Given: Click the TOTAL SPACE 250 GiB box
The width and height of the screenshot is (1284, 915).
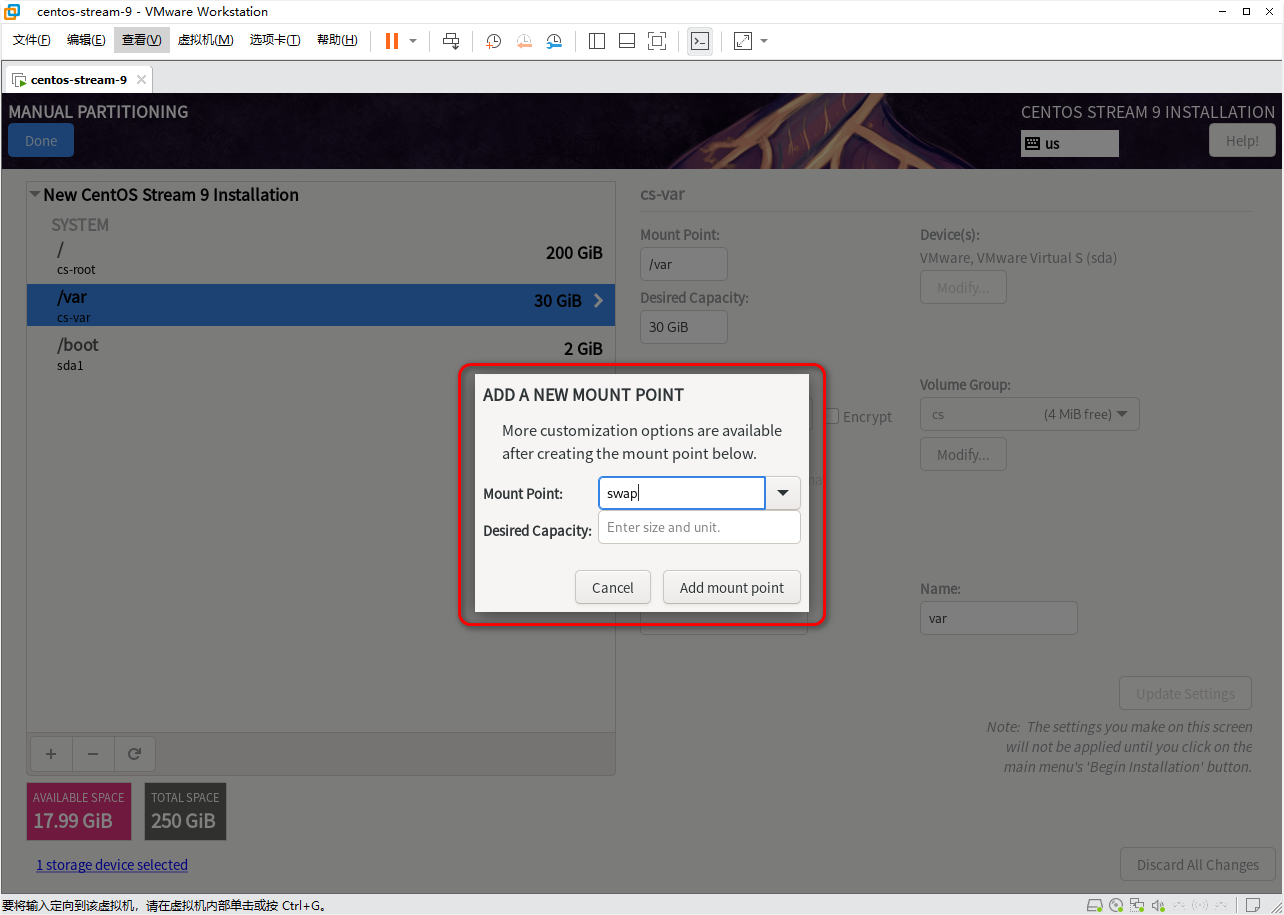Looking at the screenshot, I should pyautogui.click(x=186, y=812).
